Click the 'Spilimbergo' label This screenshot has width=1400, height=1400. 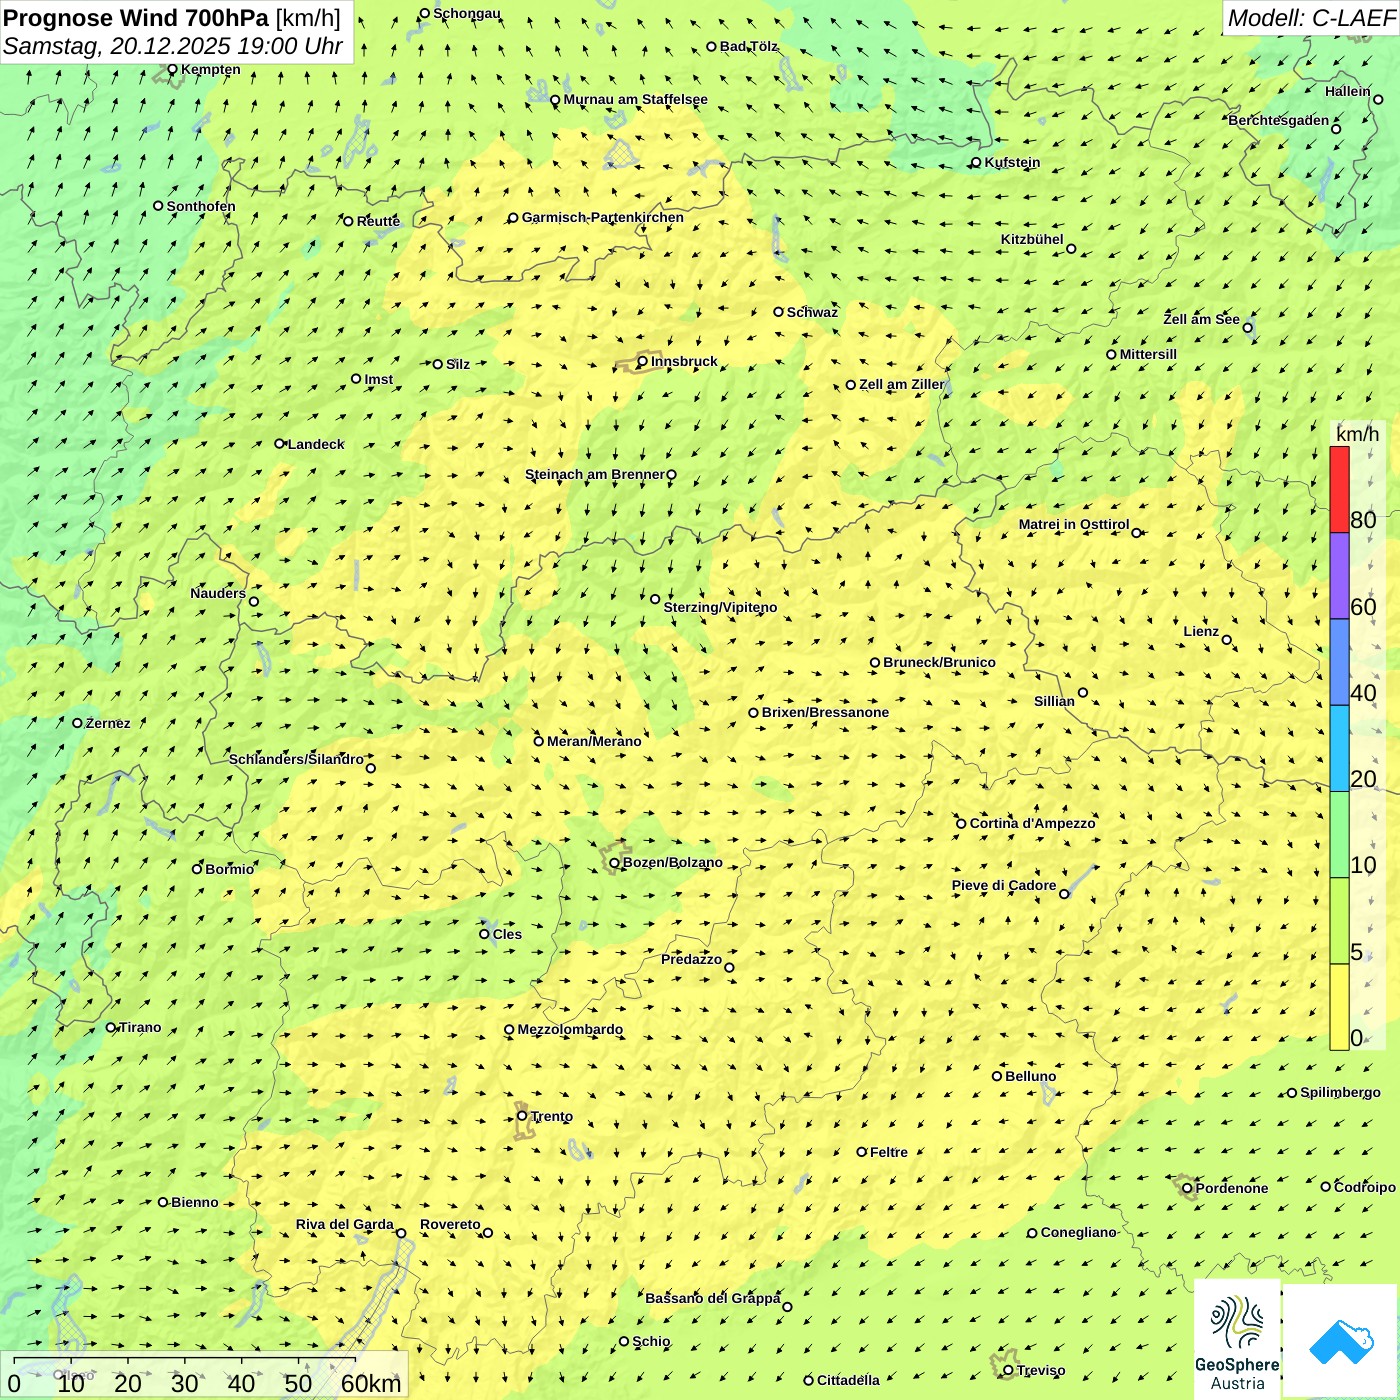pos(1340,1092)
